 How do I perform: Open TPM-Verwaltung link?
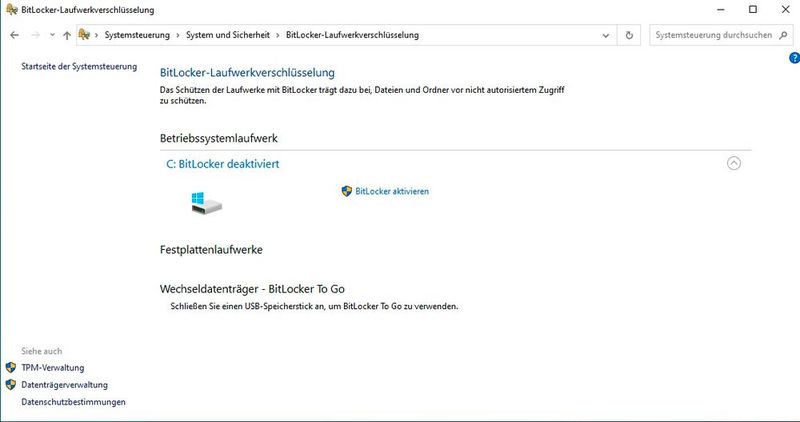53,367
